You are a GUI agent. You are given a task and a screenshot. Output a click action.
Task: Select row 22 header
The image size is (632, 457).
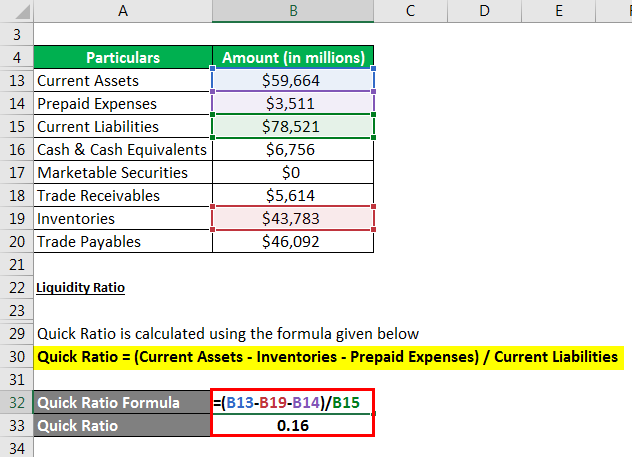point(17,287)
